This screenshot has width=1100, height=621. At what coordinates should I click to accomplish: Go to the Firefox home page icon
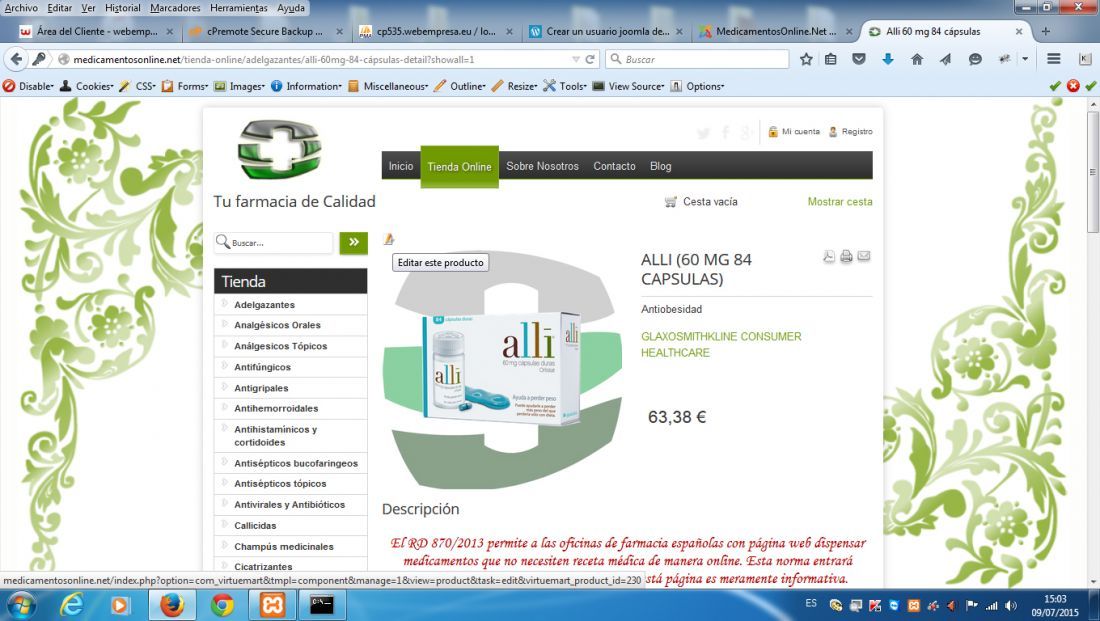point(917,60)
